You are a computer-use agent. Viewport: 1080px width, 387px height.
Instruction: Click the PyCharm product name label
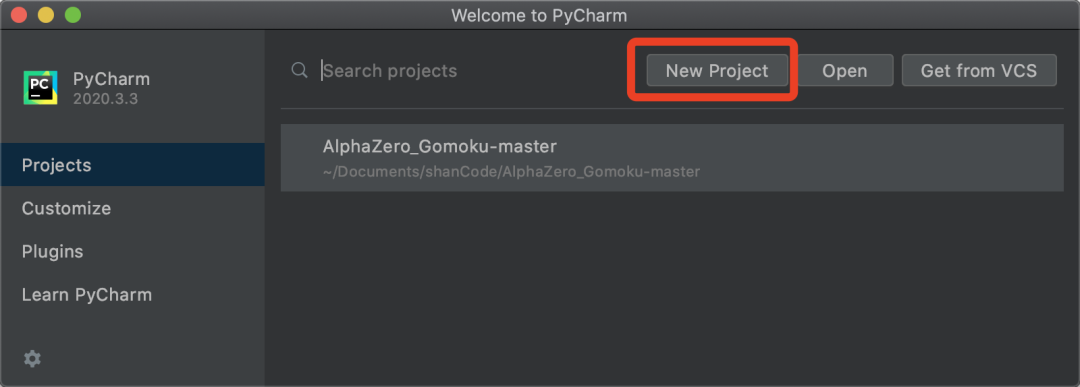tap(112, 79)
